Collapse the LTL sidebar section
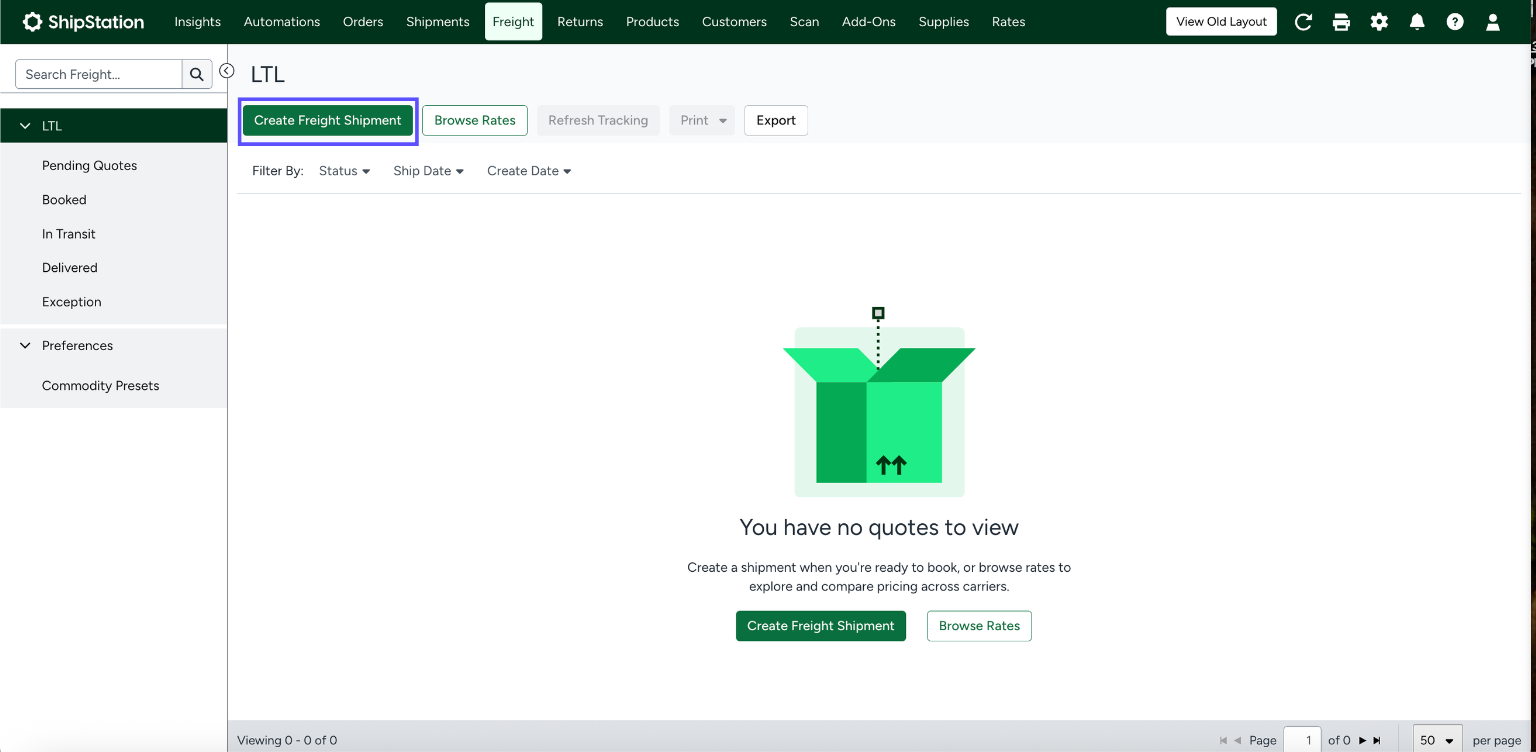1536x752 pixels. pos(25,126)
